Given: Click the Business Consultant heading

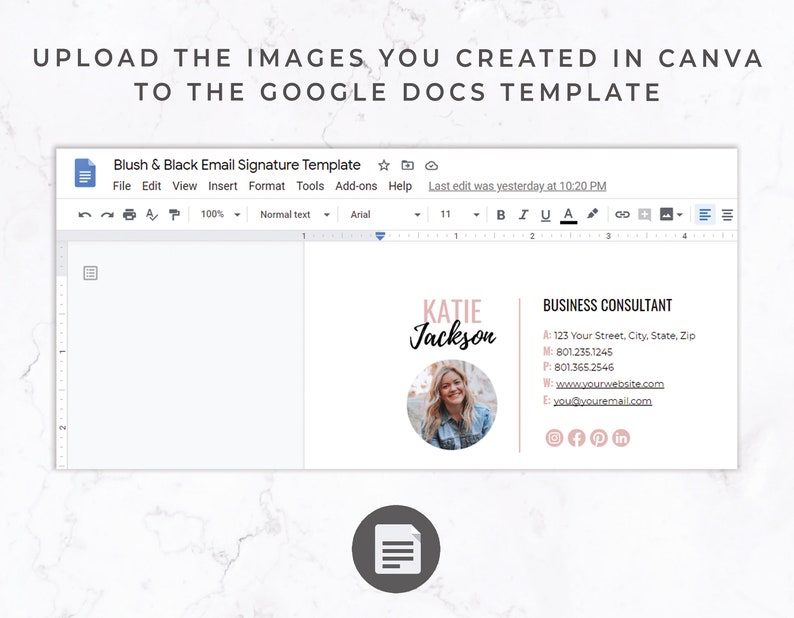Looking at the screenshot, I should tap(607, 305).
